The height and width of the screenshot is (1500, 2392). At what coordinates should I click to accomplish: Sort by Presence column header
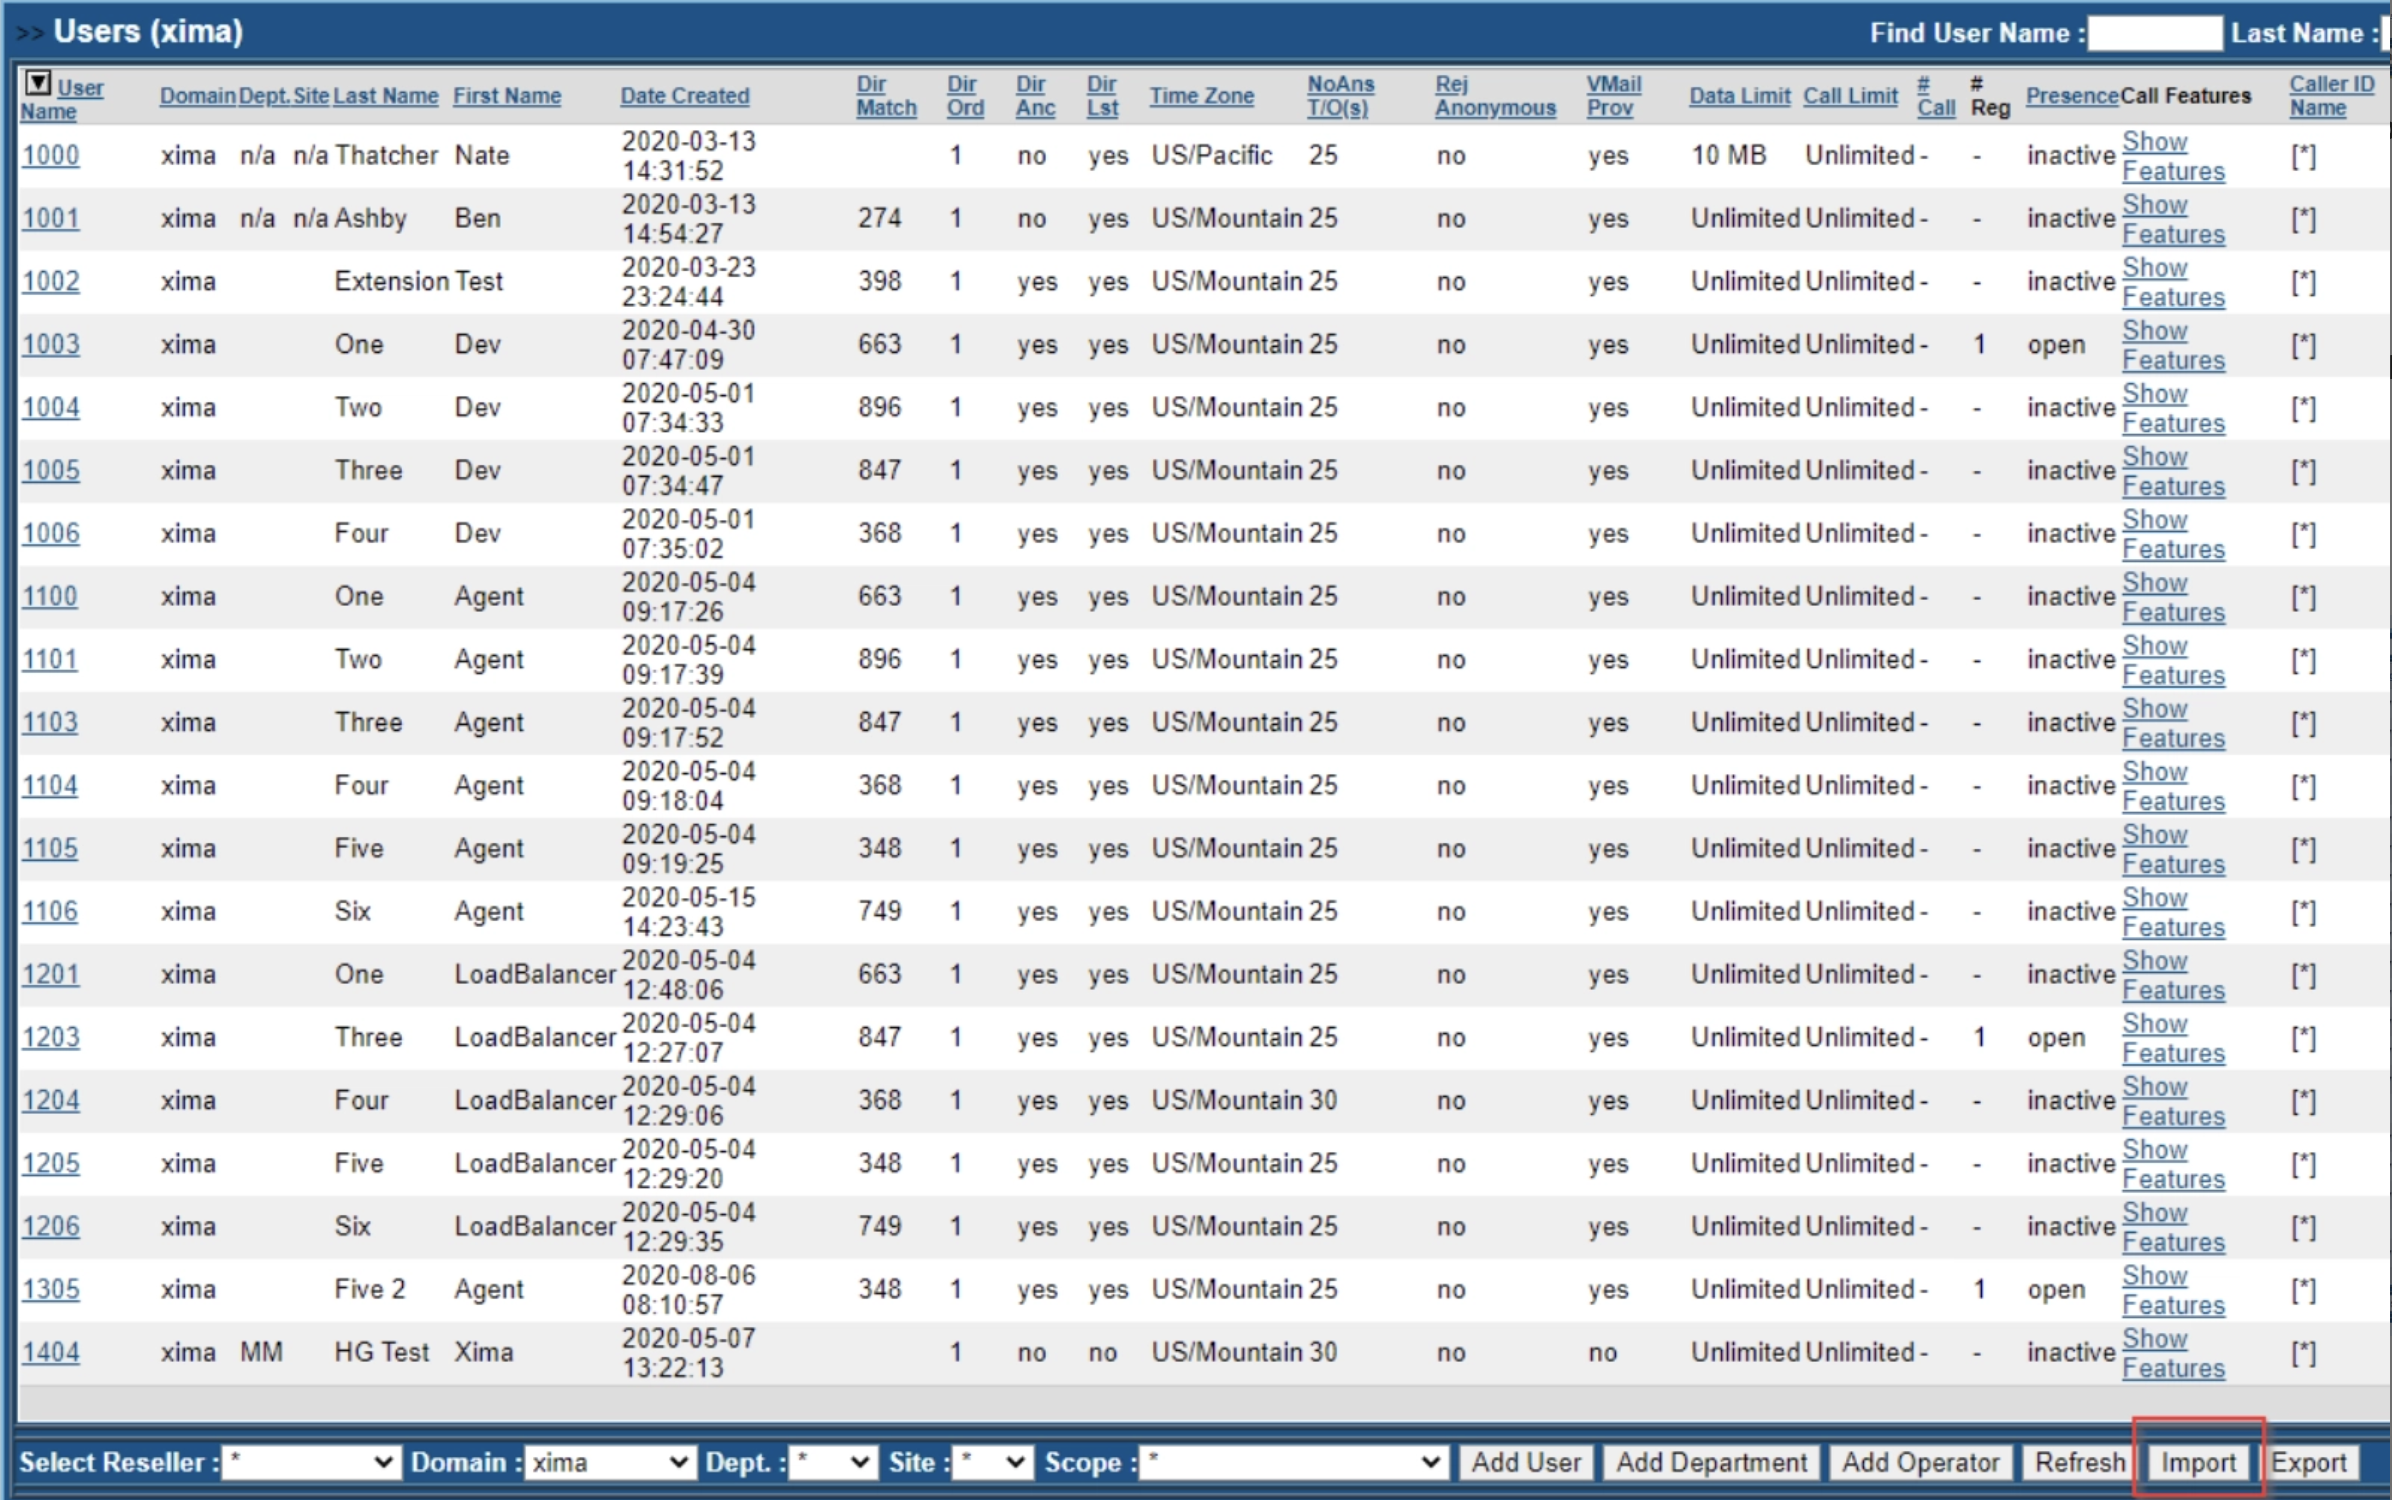2071,96
